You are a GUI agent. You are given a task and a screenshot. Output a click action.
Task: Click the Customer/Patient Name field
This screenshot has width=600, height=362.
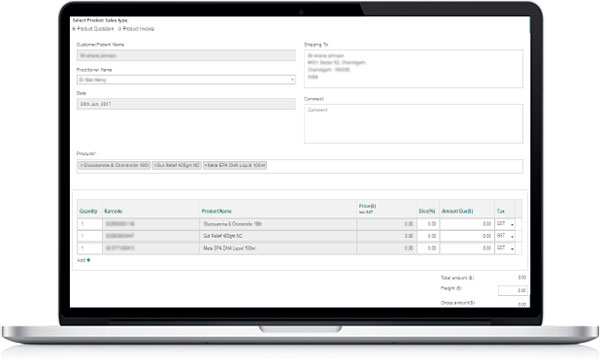pyautogui.click(x=186, y=55)
